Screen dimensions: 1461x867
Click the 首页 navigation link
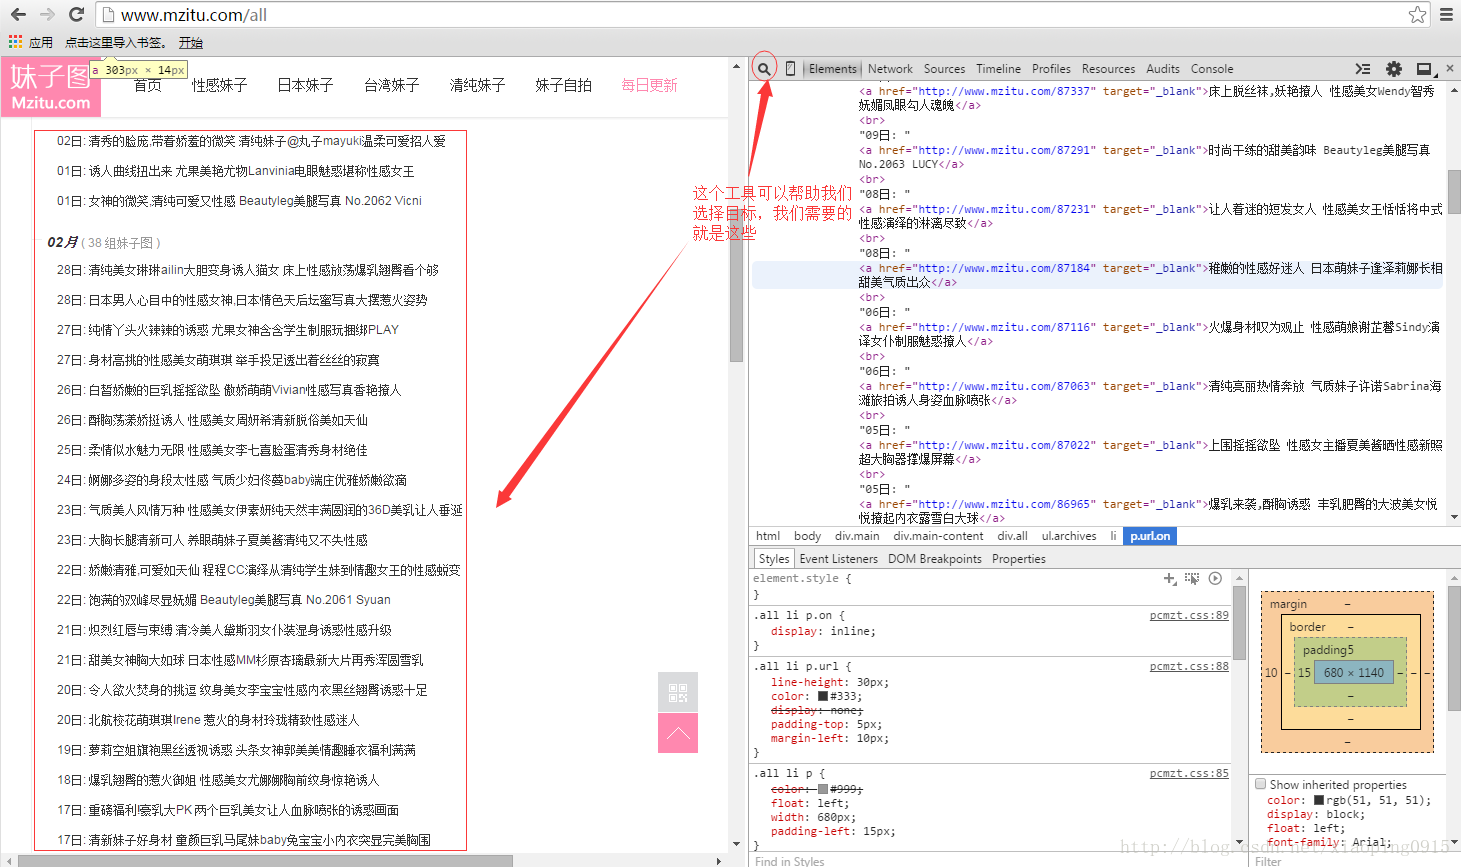(x=148, y=85)
